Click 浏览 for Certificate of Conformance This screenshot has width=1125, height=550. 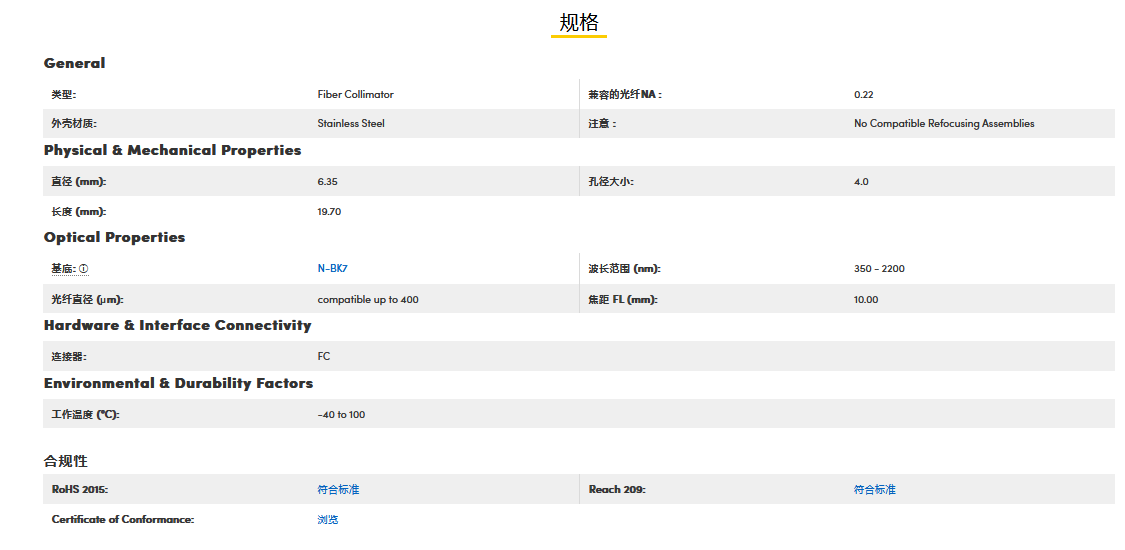coord(328,520)
